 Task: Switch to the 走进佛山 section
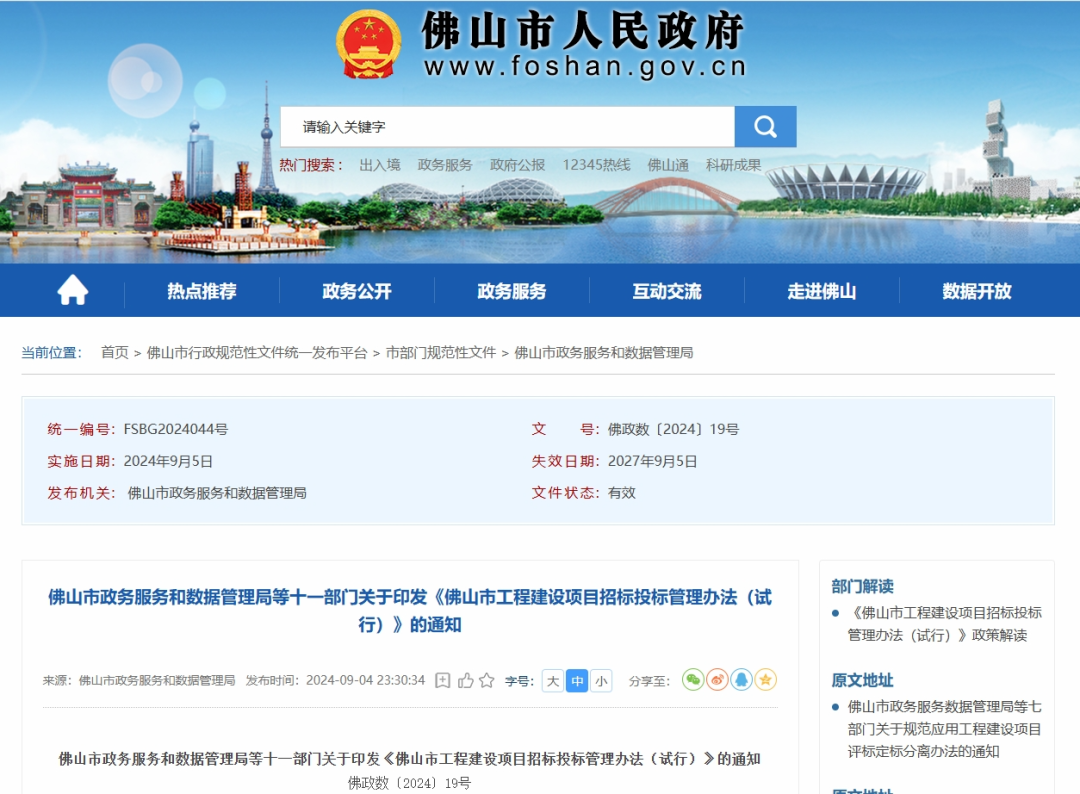tap(823, 291)
